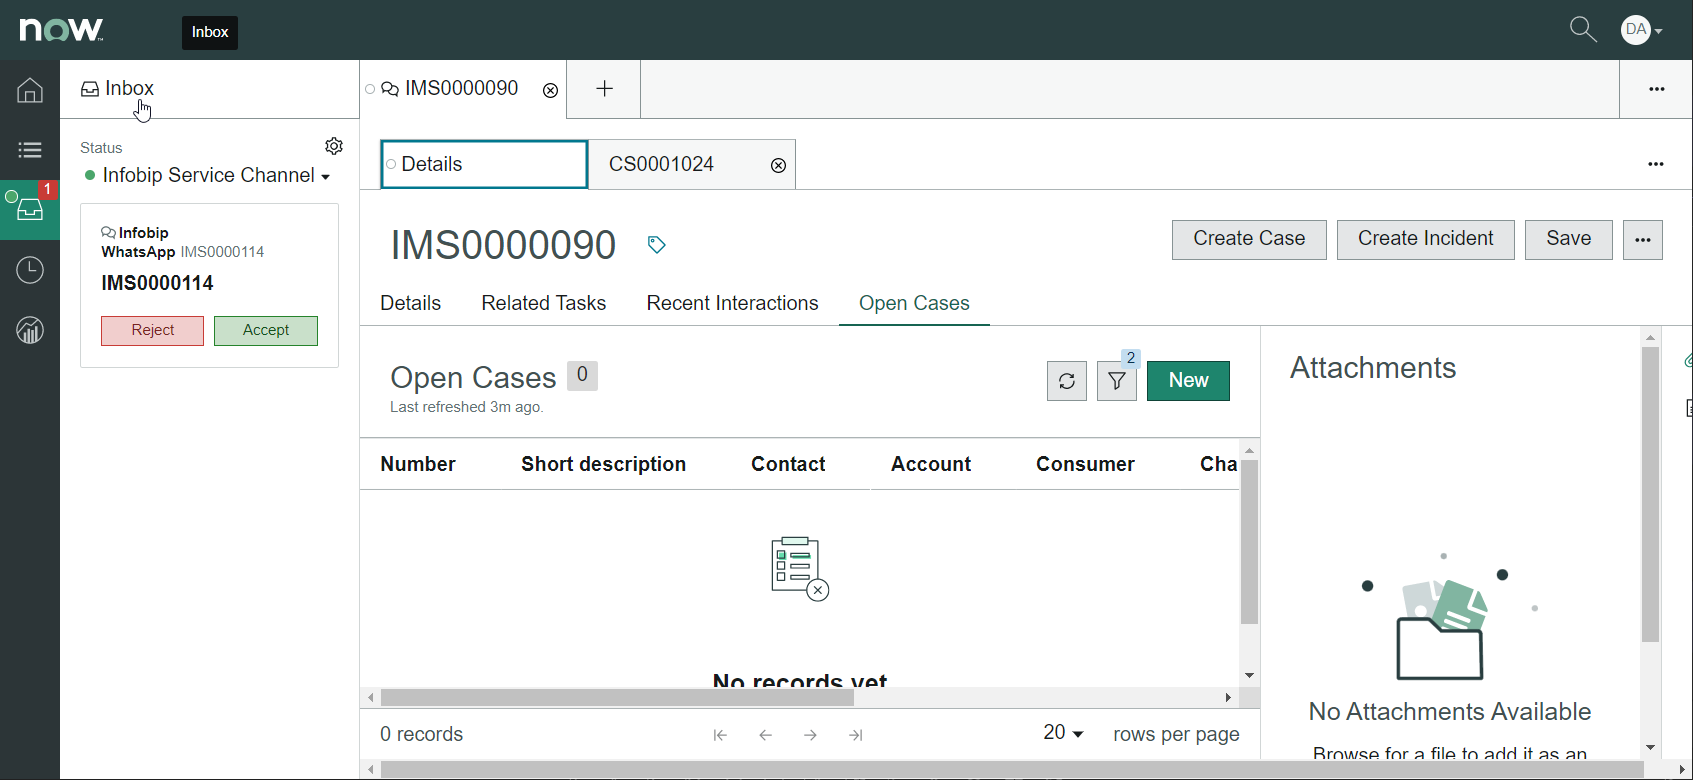Click the tag icon beside IMS0000090
Screen dimensions: 1693x780
(x=656, y=245)
